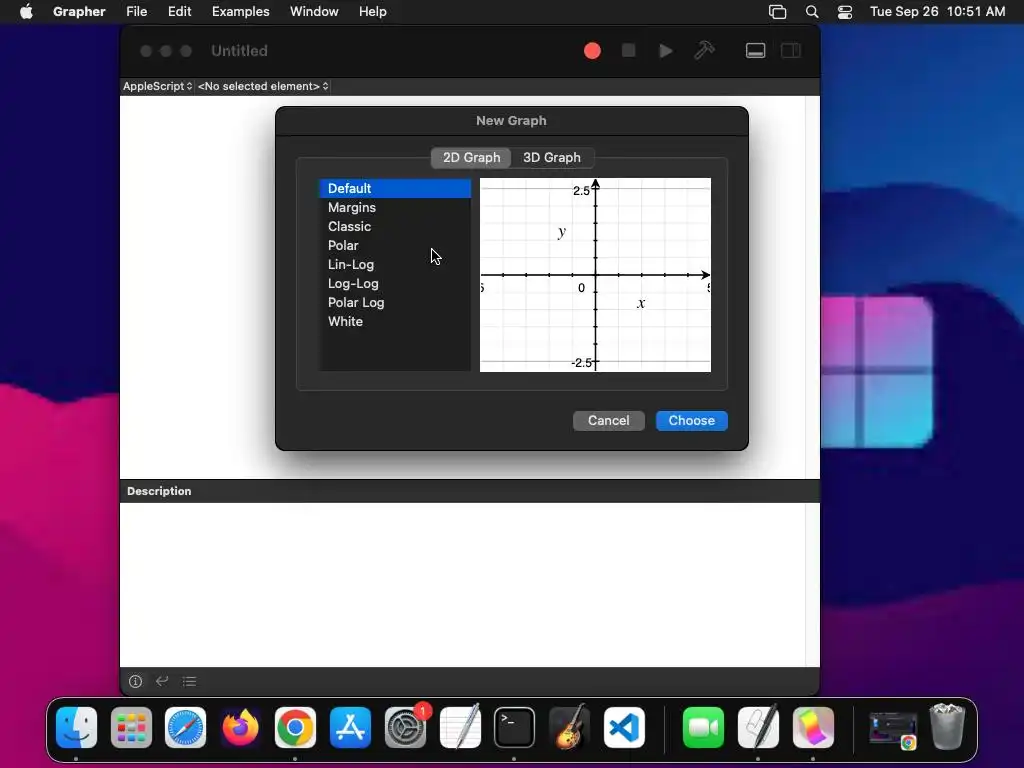Click the Compile hammer icon
The width and height of the screenshot is (1024, 768).
click(x=704, y=50)
